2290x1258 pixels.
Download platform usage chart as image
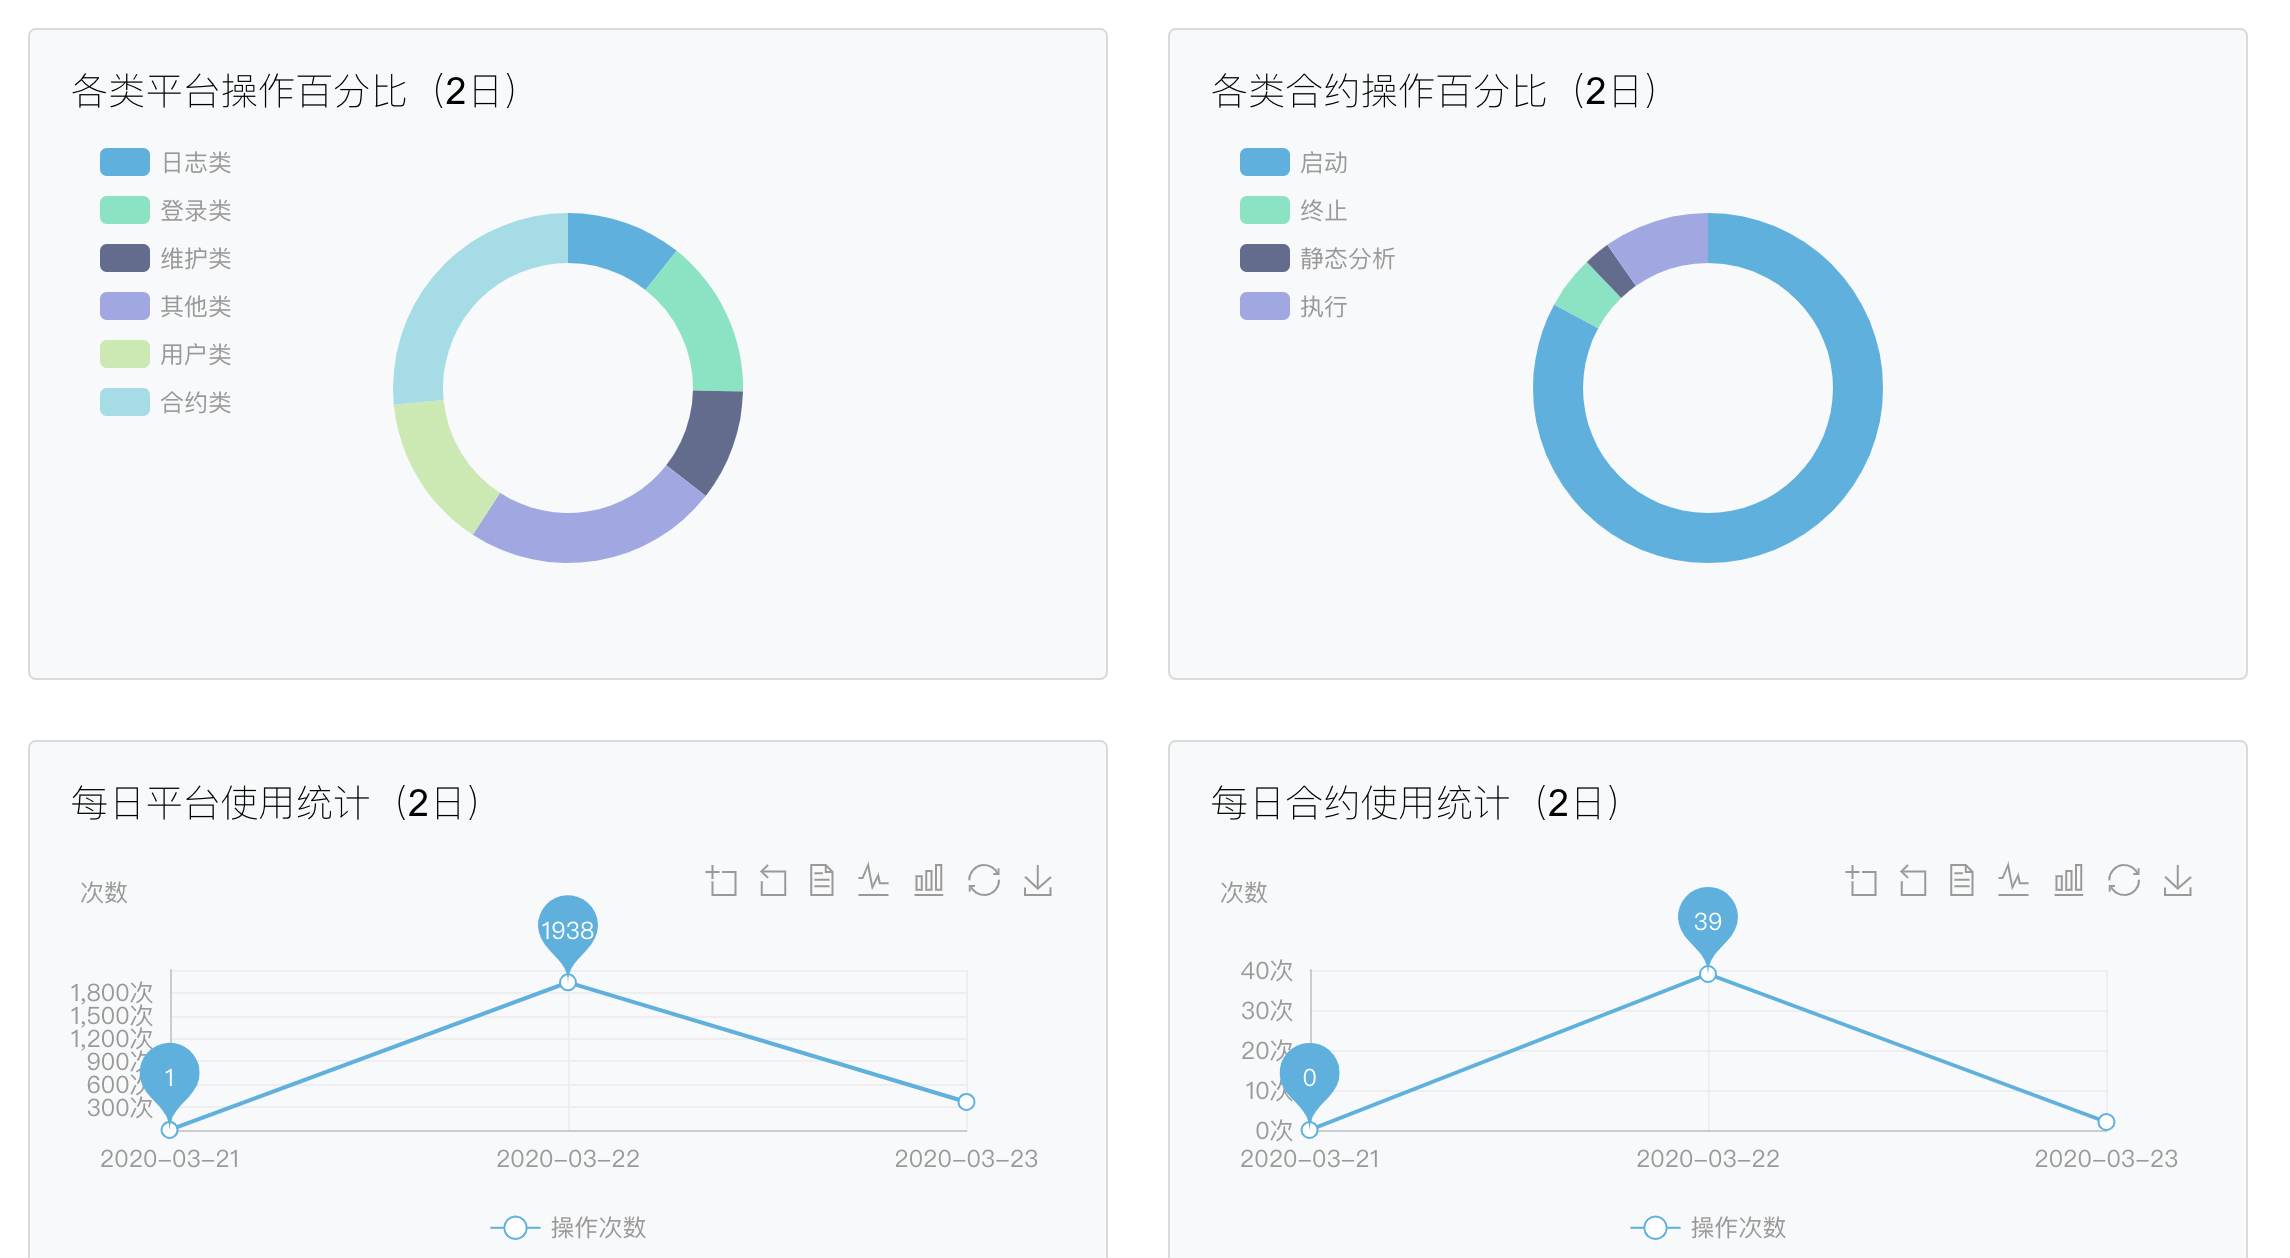coord(1038,881)
